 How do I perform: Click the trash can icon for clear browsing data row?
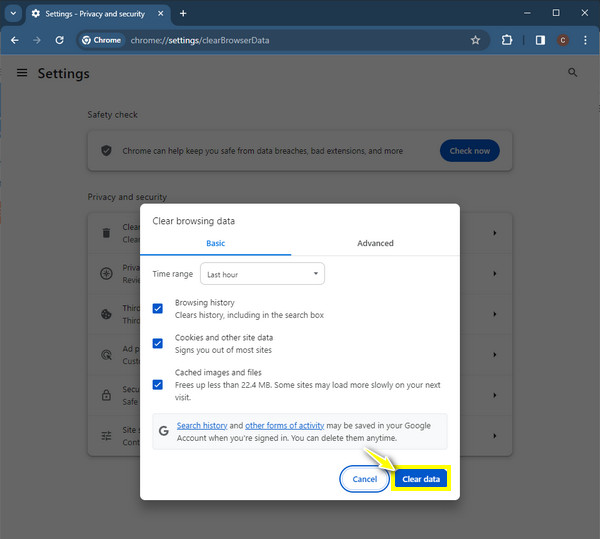106,233
